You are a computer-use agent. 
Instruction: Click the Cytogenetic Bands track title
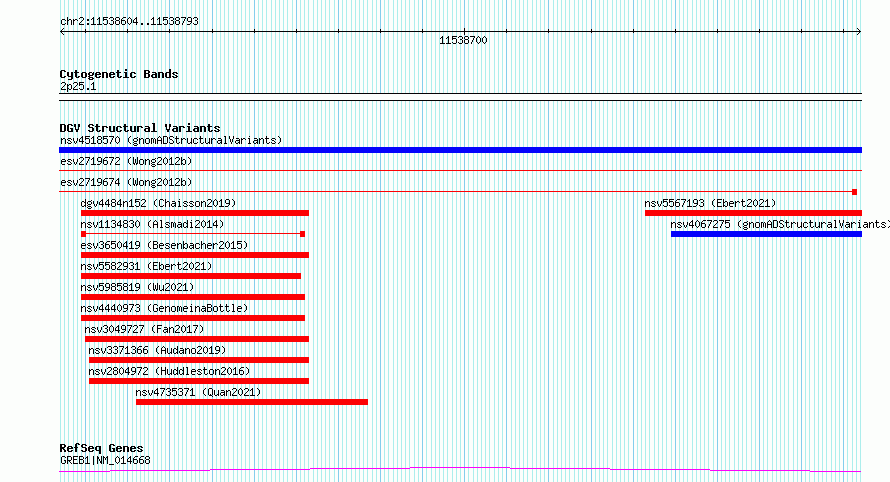(x=119, y=74)
